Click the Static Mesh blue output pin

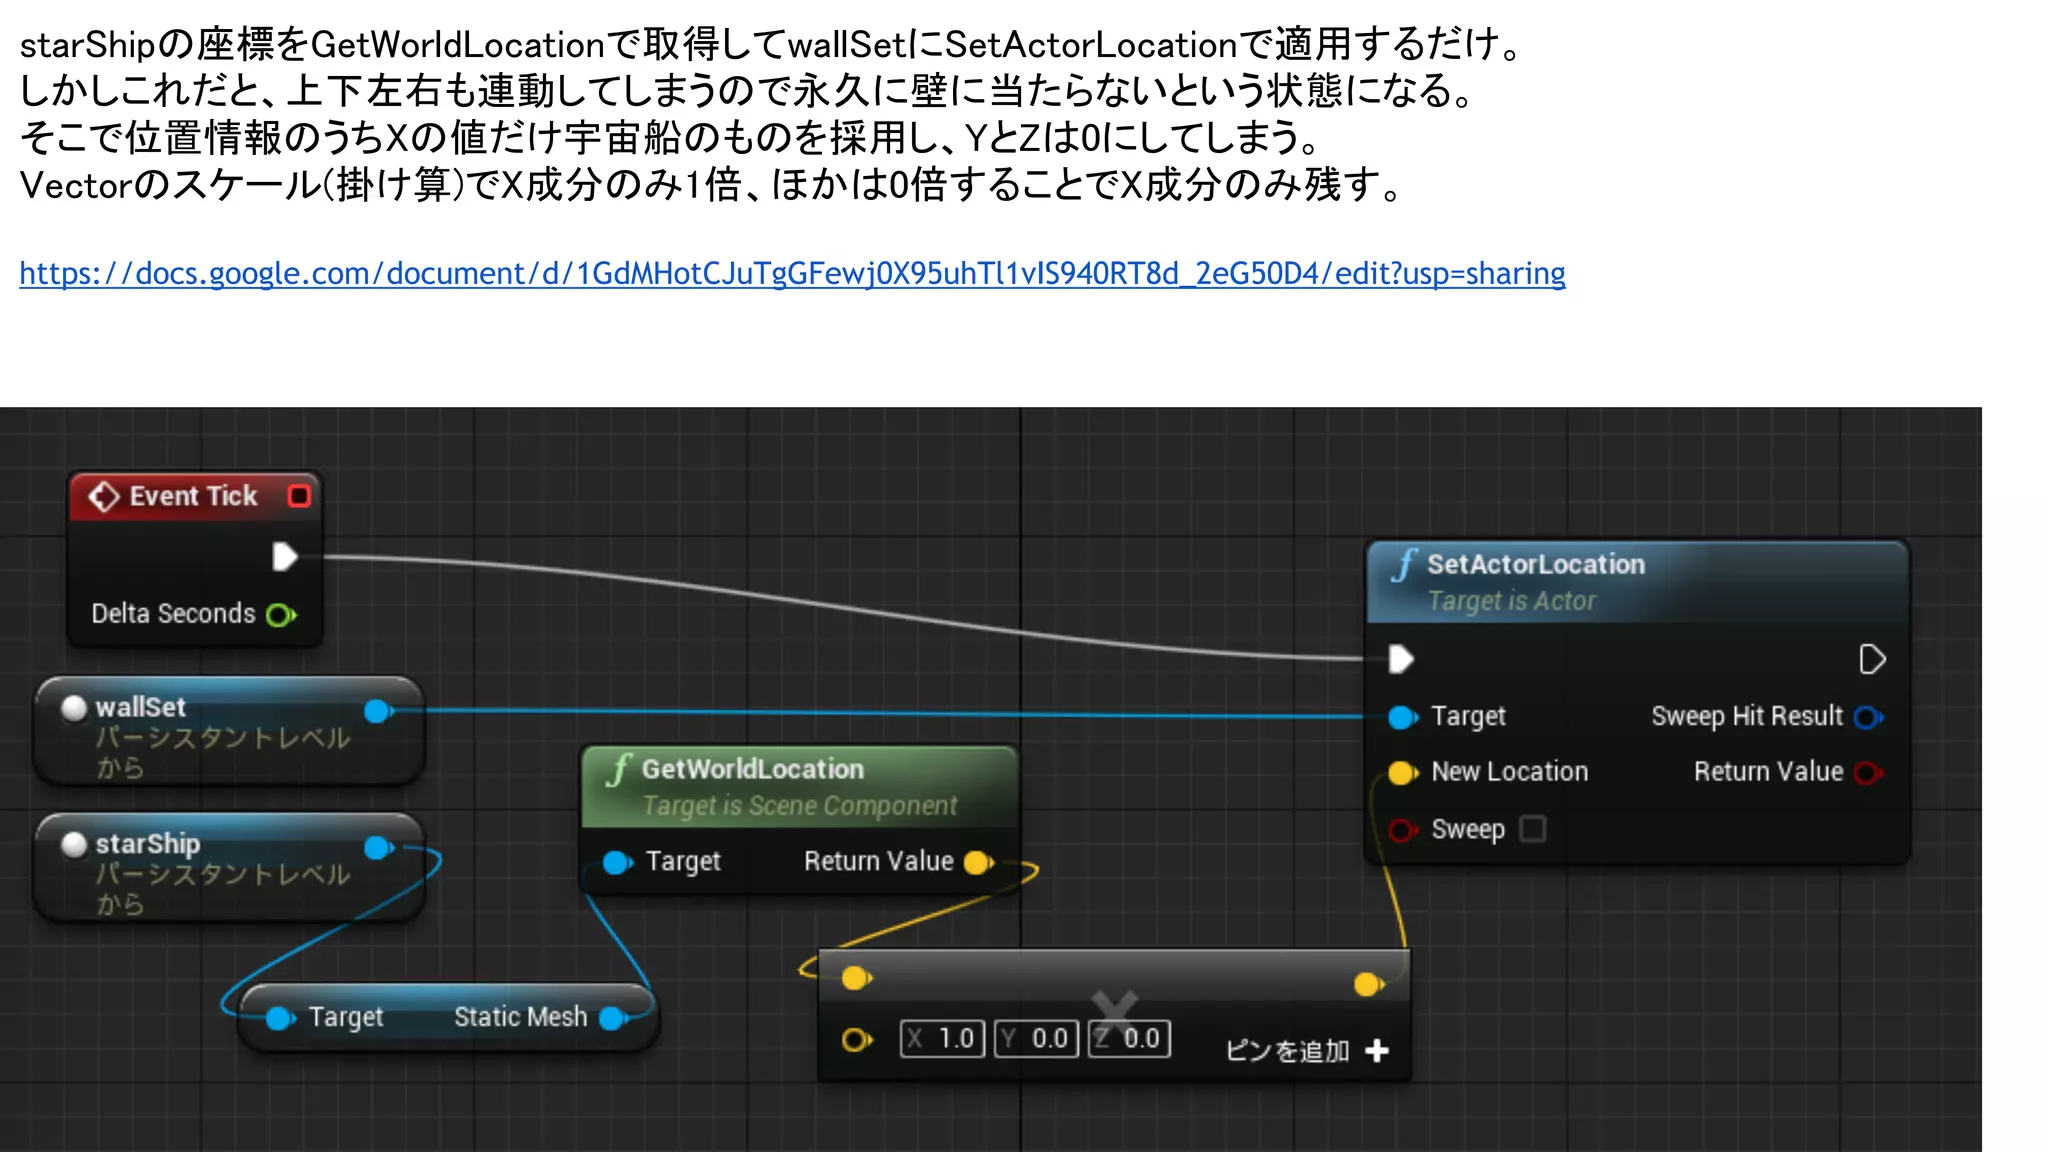[x=613, y=1018]
